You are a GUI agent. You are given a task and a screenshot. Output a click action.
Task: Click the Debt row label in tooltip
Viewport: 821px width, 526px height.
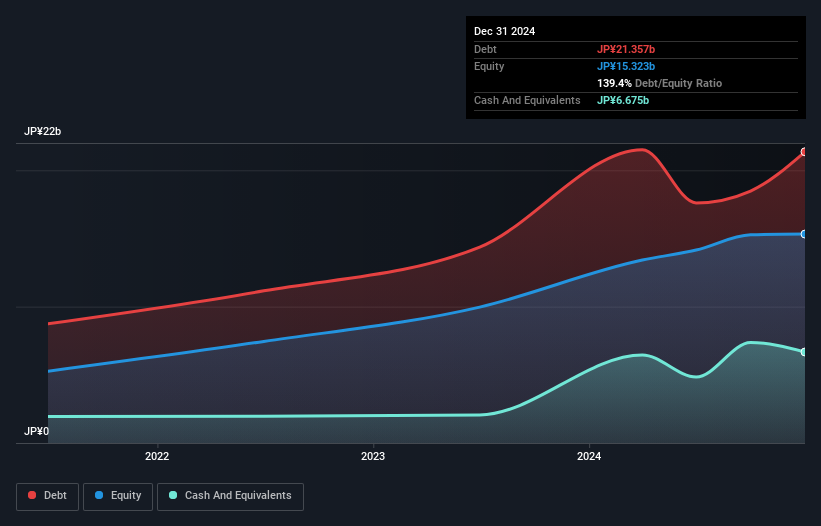coord(485,49)
